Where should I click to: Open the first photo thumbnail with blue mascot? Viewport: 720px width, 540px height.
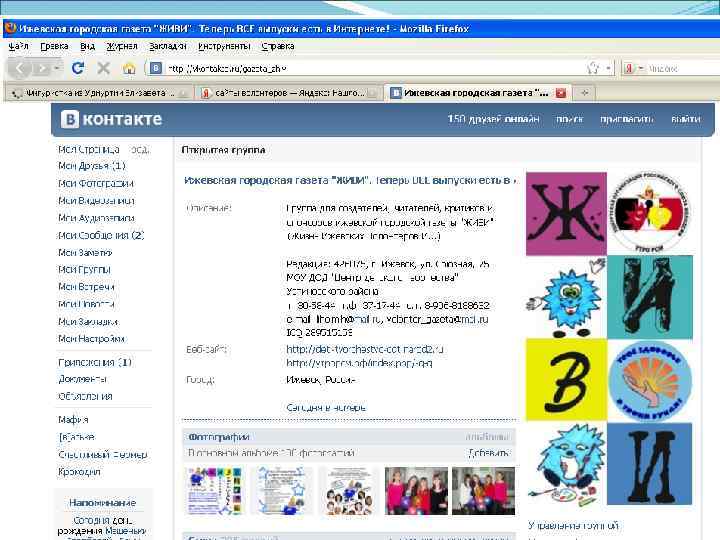214,490
